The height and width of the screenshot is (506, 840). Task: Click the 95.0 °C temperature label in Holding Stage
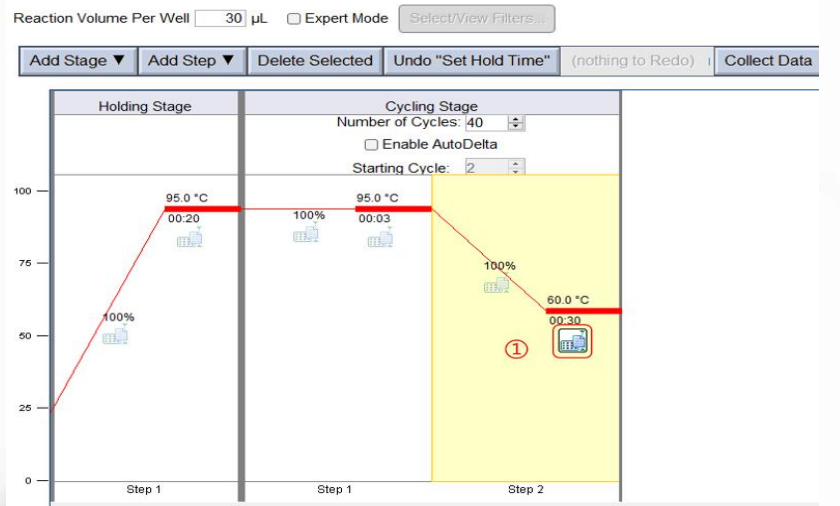click(187, 198)
